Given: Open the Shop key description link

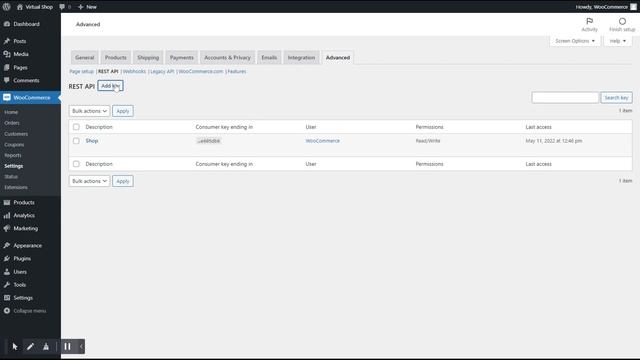Looking at the screenshot, I should coord(92,141).
